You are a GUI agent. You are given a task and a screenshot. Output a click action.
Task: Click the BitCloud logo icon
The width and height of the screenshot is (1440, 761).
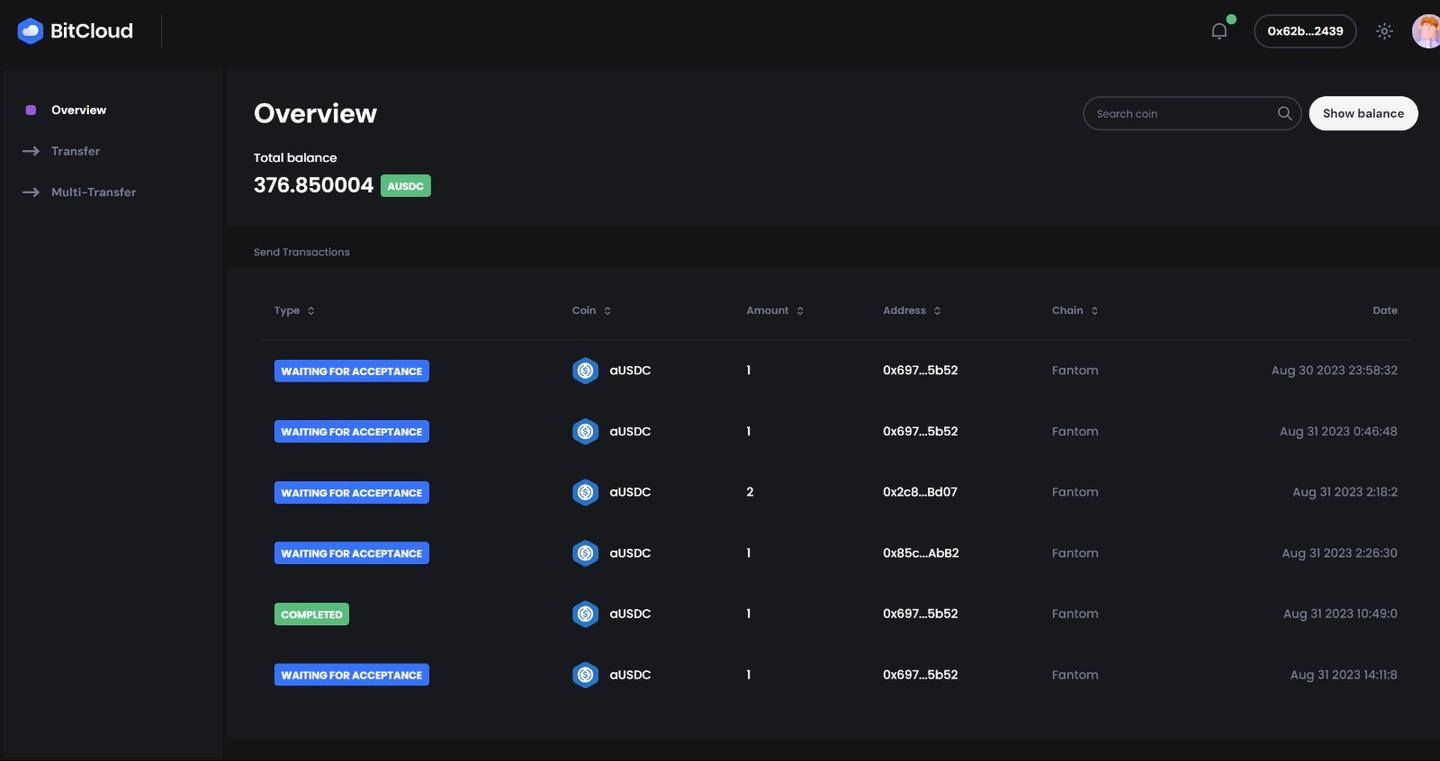tap(30, 31)
